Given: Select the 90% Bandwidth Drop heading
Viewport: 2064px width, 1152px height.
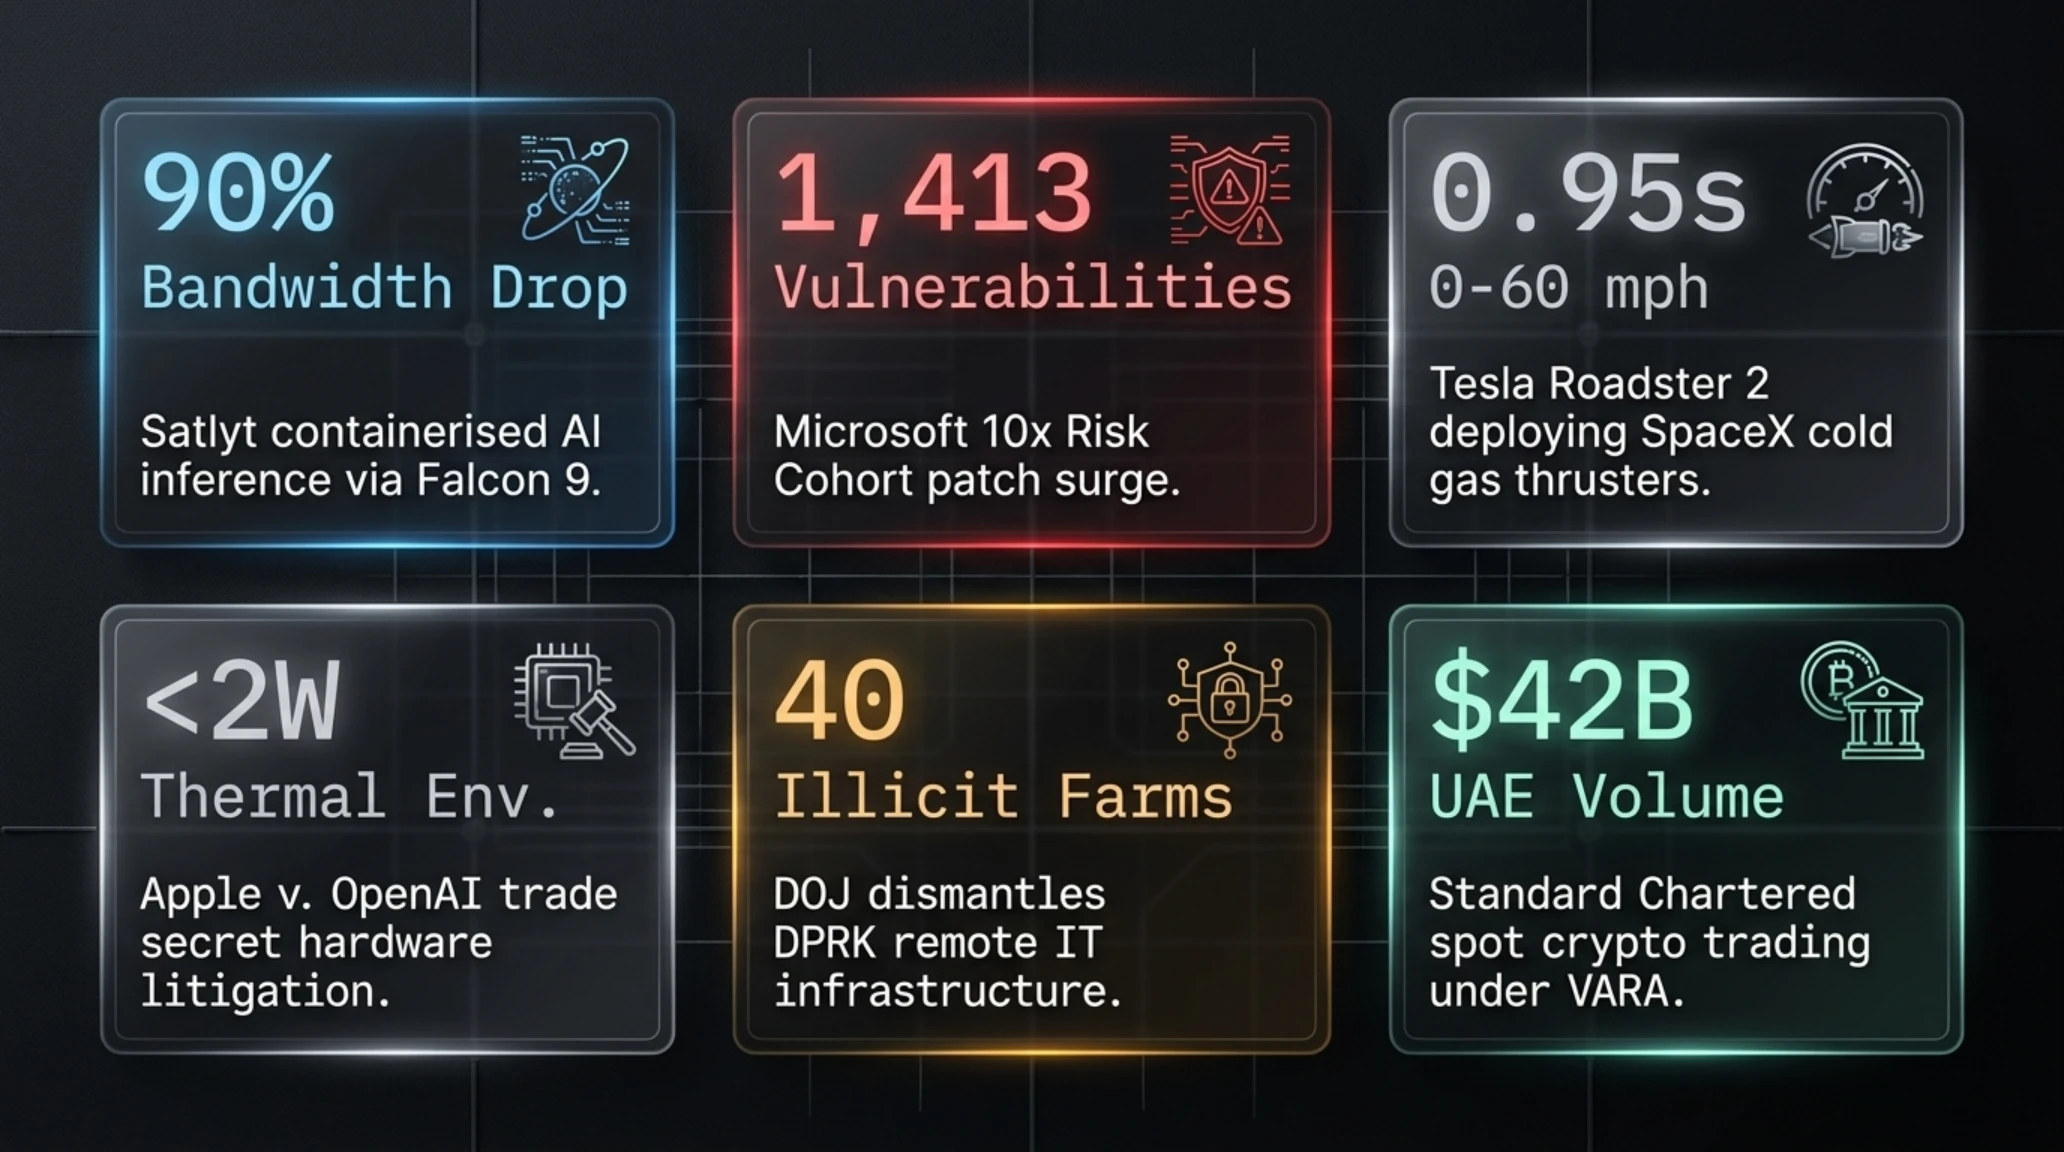Looking at the screenshot, I should coord(384,232).
